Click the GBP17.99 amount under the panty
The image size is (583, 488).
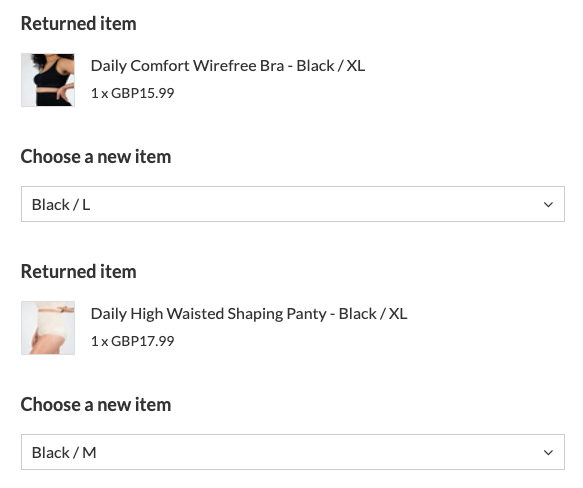[142, 341]
